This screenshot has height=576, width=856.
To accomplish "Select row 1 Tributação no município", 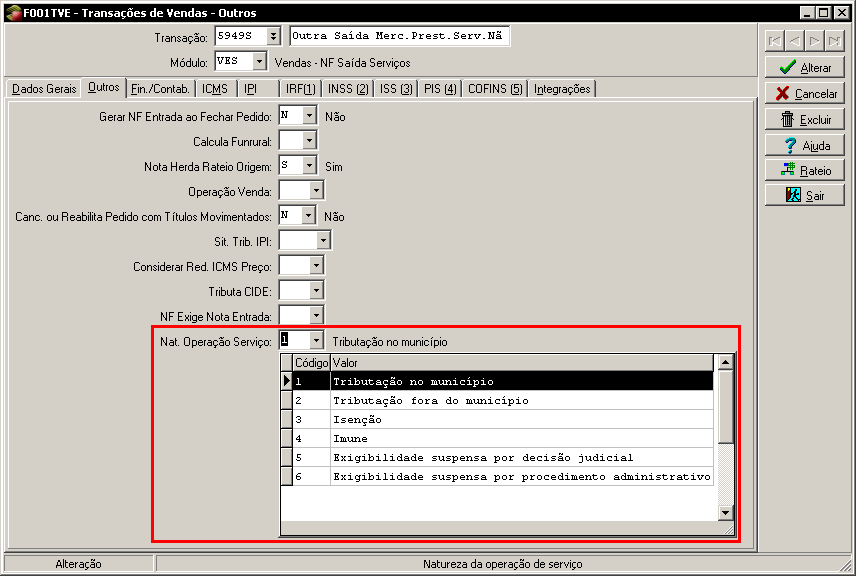I will coord(503,381).
